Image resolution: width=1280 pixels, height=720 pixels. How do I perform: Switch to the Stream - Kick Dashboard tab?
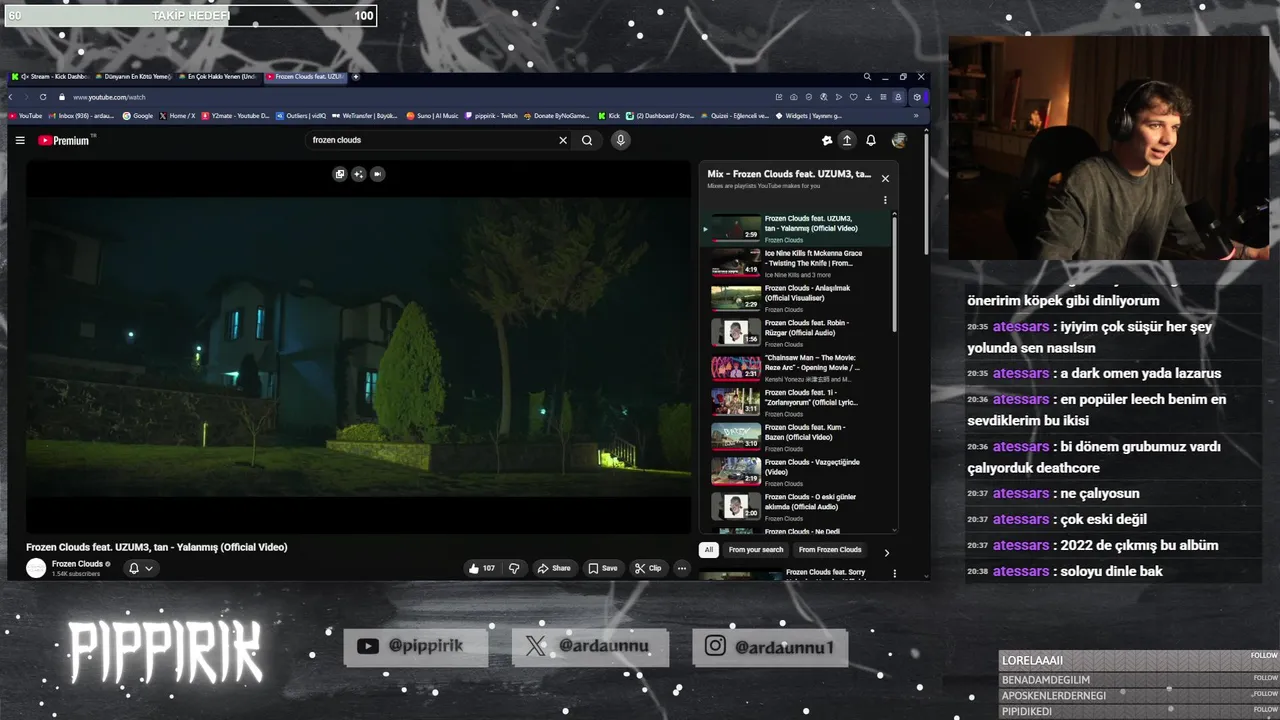click(52, 77)
